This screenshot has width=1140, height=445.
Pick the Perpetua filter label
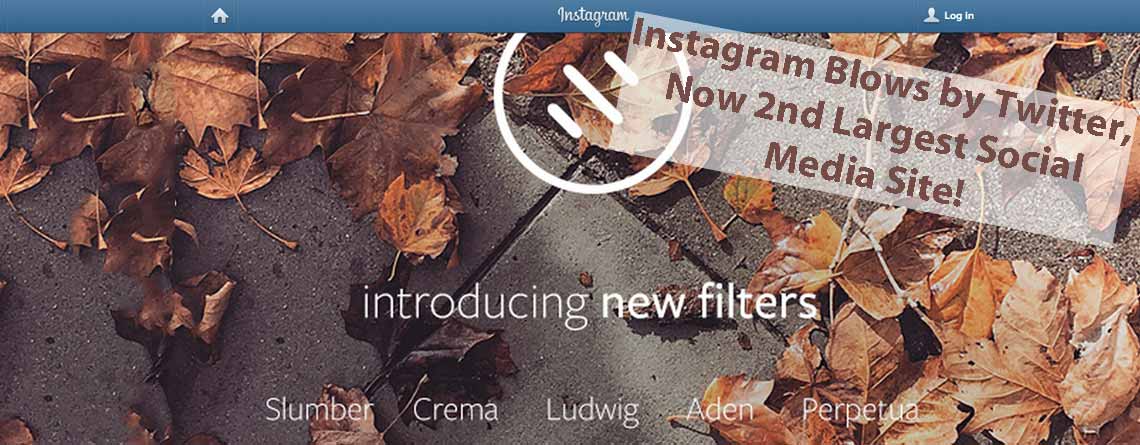859,412
